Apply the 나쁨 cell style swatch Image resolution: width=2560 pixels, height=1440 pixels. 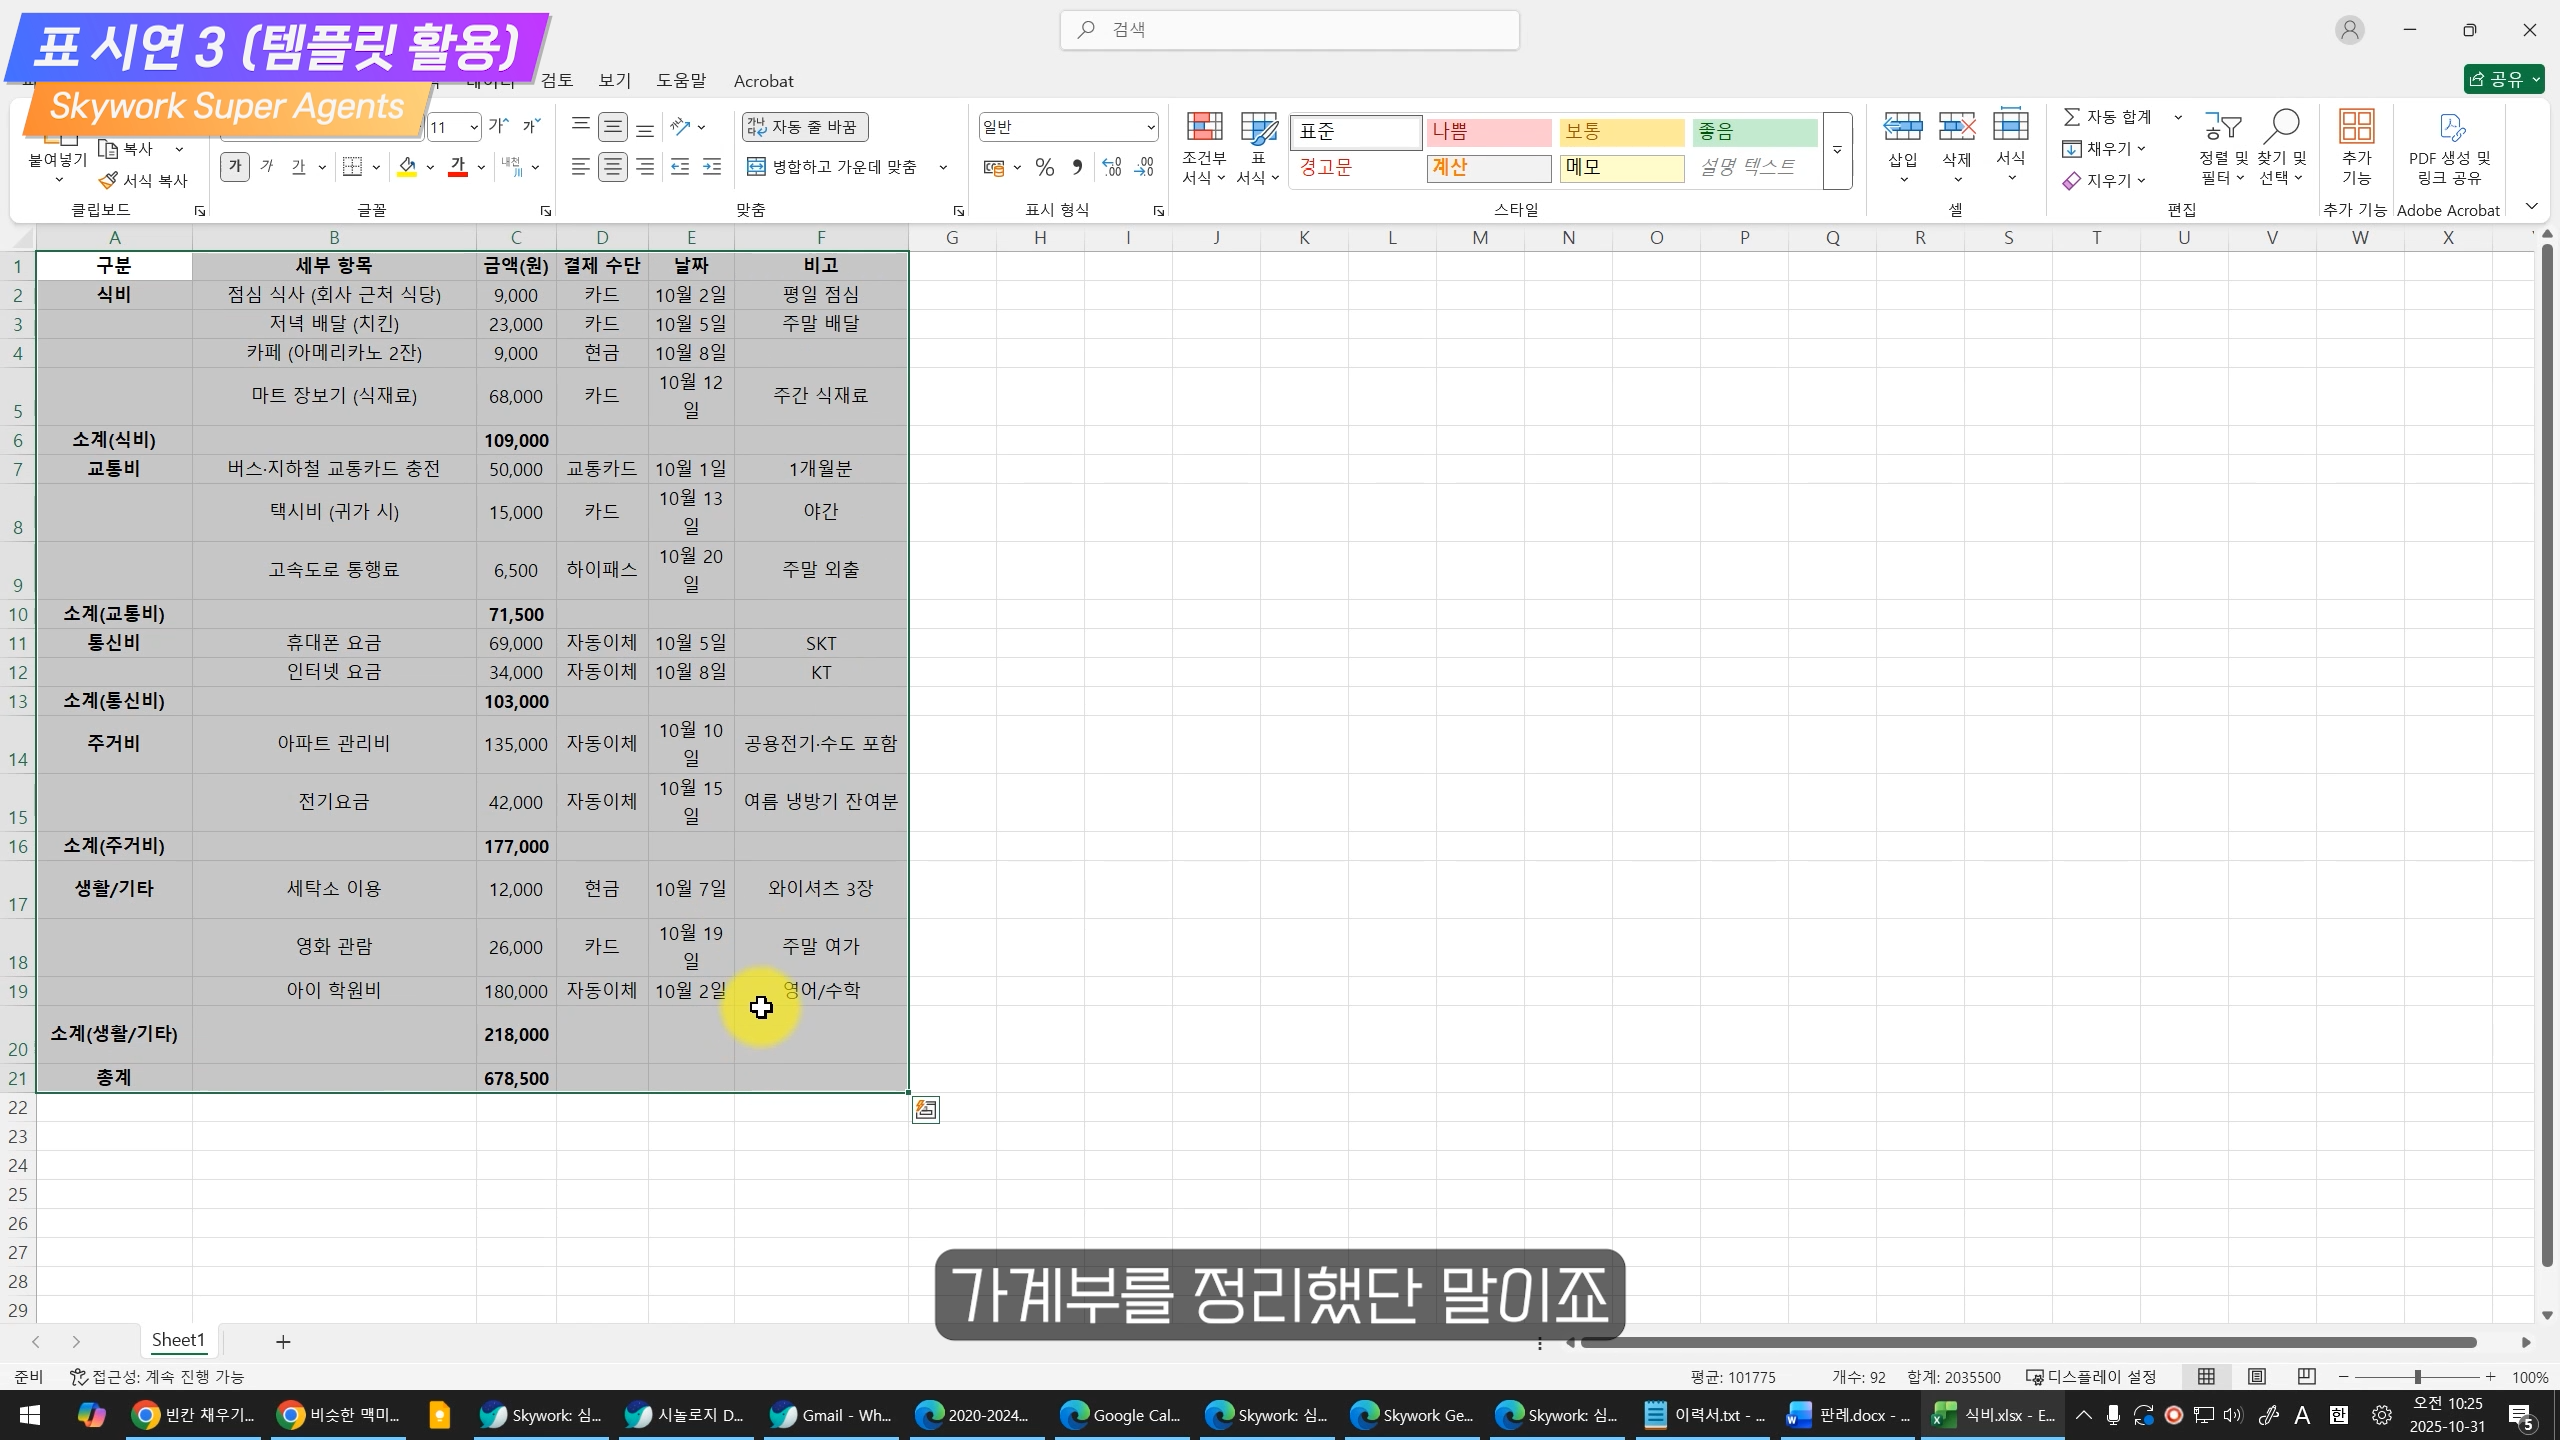[x=1488, y=131]
